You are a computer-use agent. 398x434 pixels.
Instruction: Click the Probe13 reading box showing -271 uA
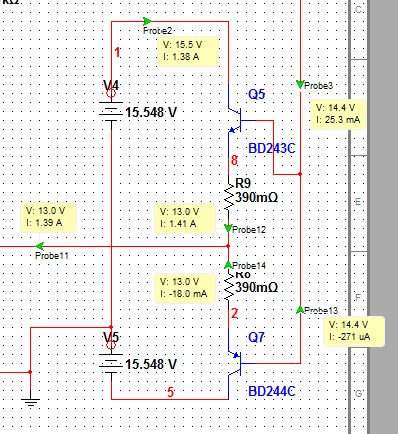(x=354, y=331)
